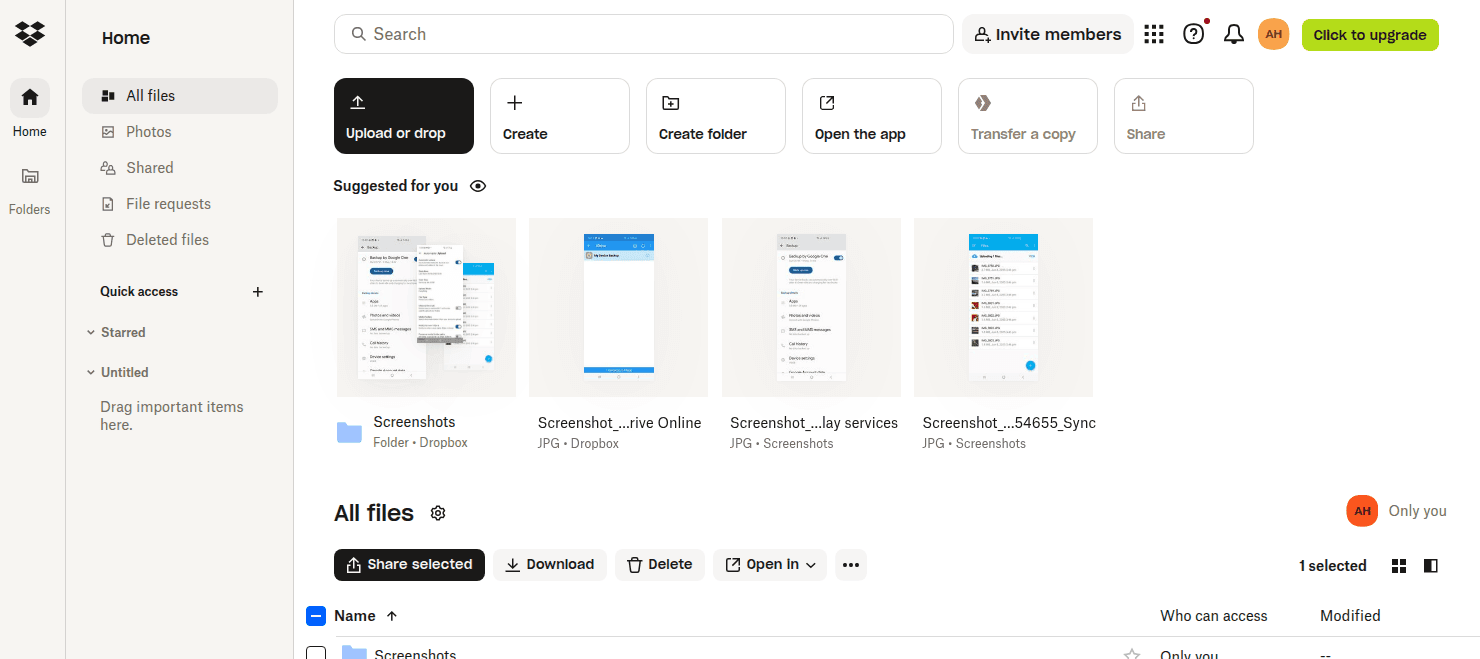
Task: Open the All files settings gear
Action: [437, 513]
